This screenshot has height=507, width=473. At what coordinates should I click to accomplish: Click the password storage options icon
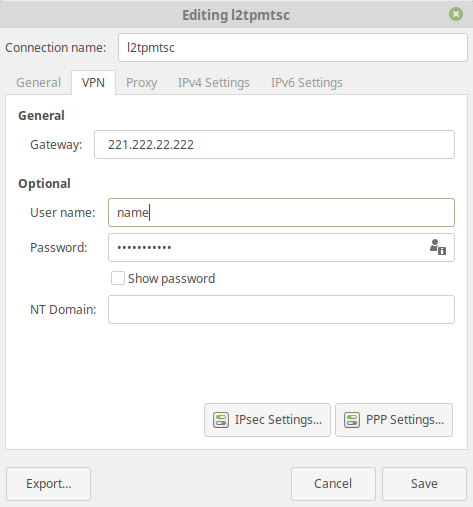coord(438,247)
